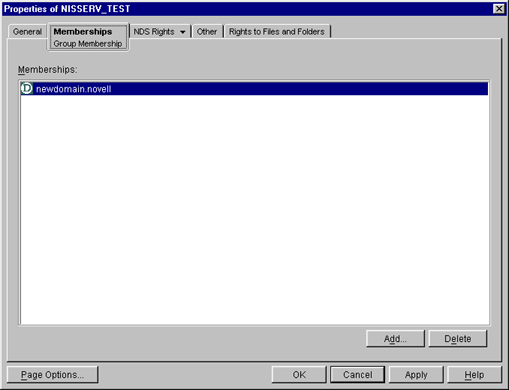Open the General tab

point(27,32)
